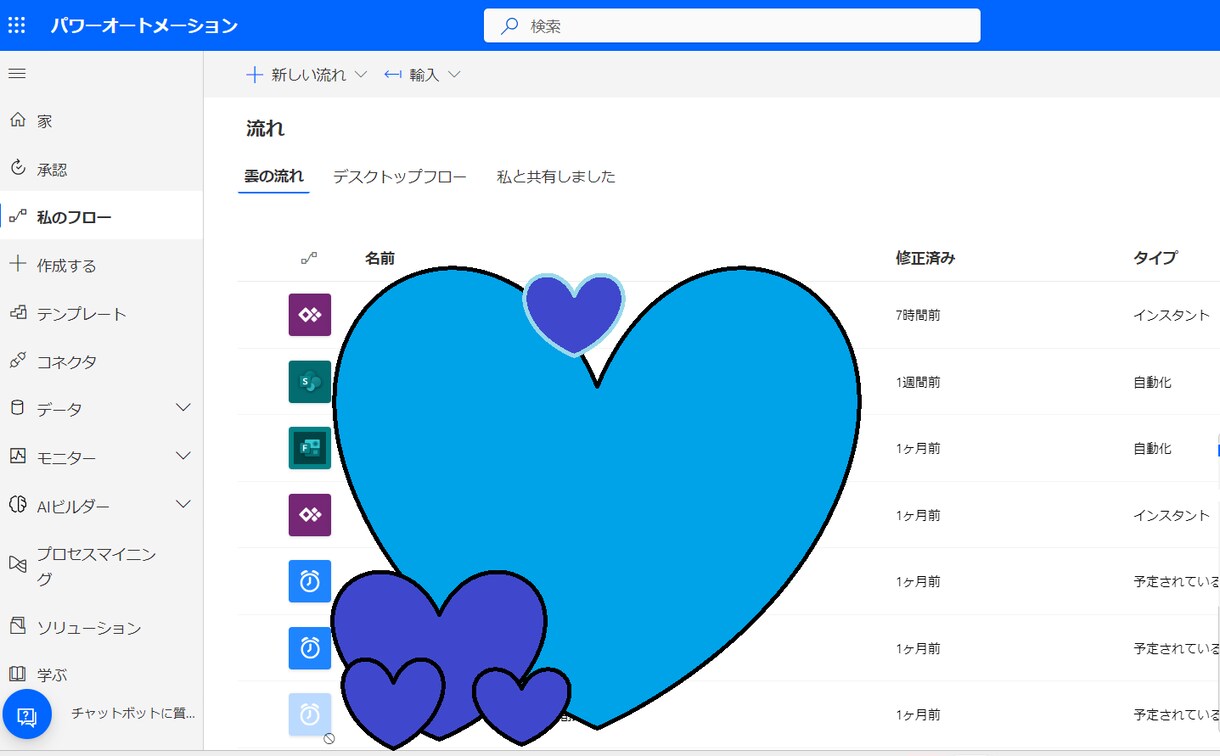This screenshot has height=756, width=1220.
Task: Click the コネクタ plug icon
Action: point(17,361)
